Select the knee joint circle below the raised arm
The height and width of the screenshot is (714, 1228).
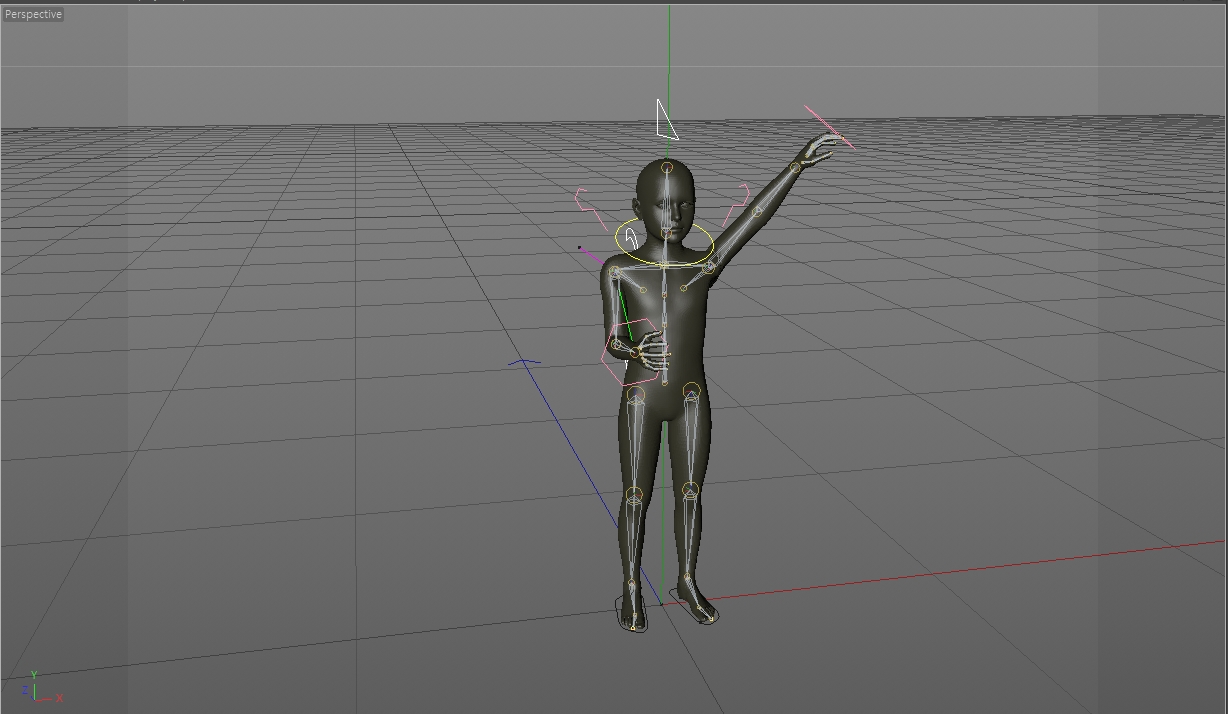690,491
